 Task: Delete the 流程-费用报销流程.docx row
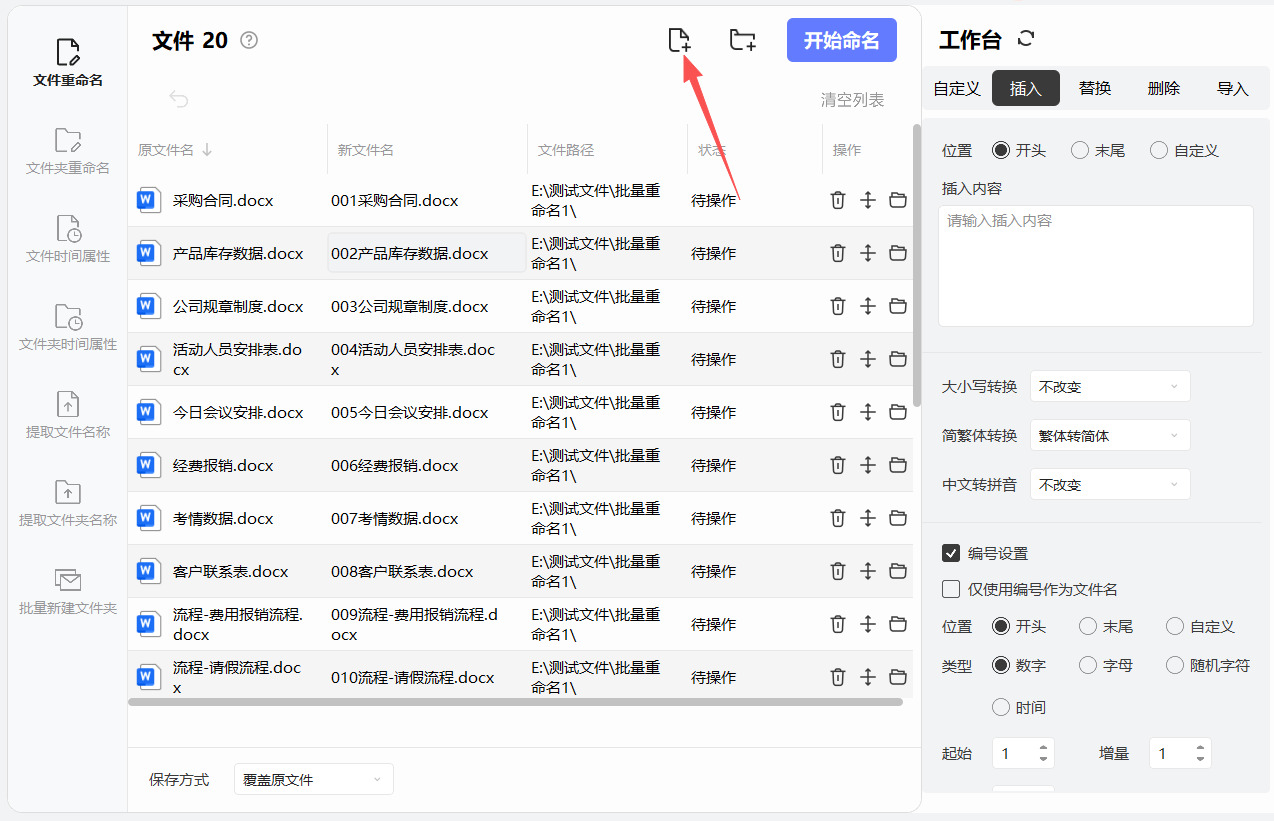click(838, 624)
